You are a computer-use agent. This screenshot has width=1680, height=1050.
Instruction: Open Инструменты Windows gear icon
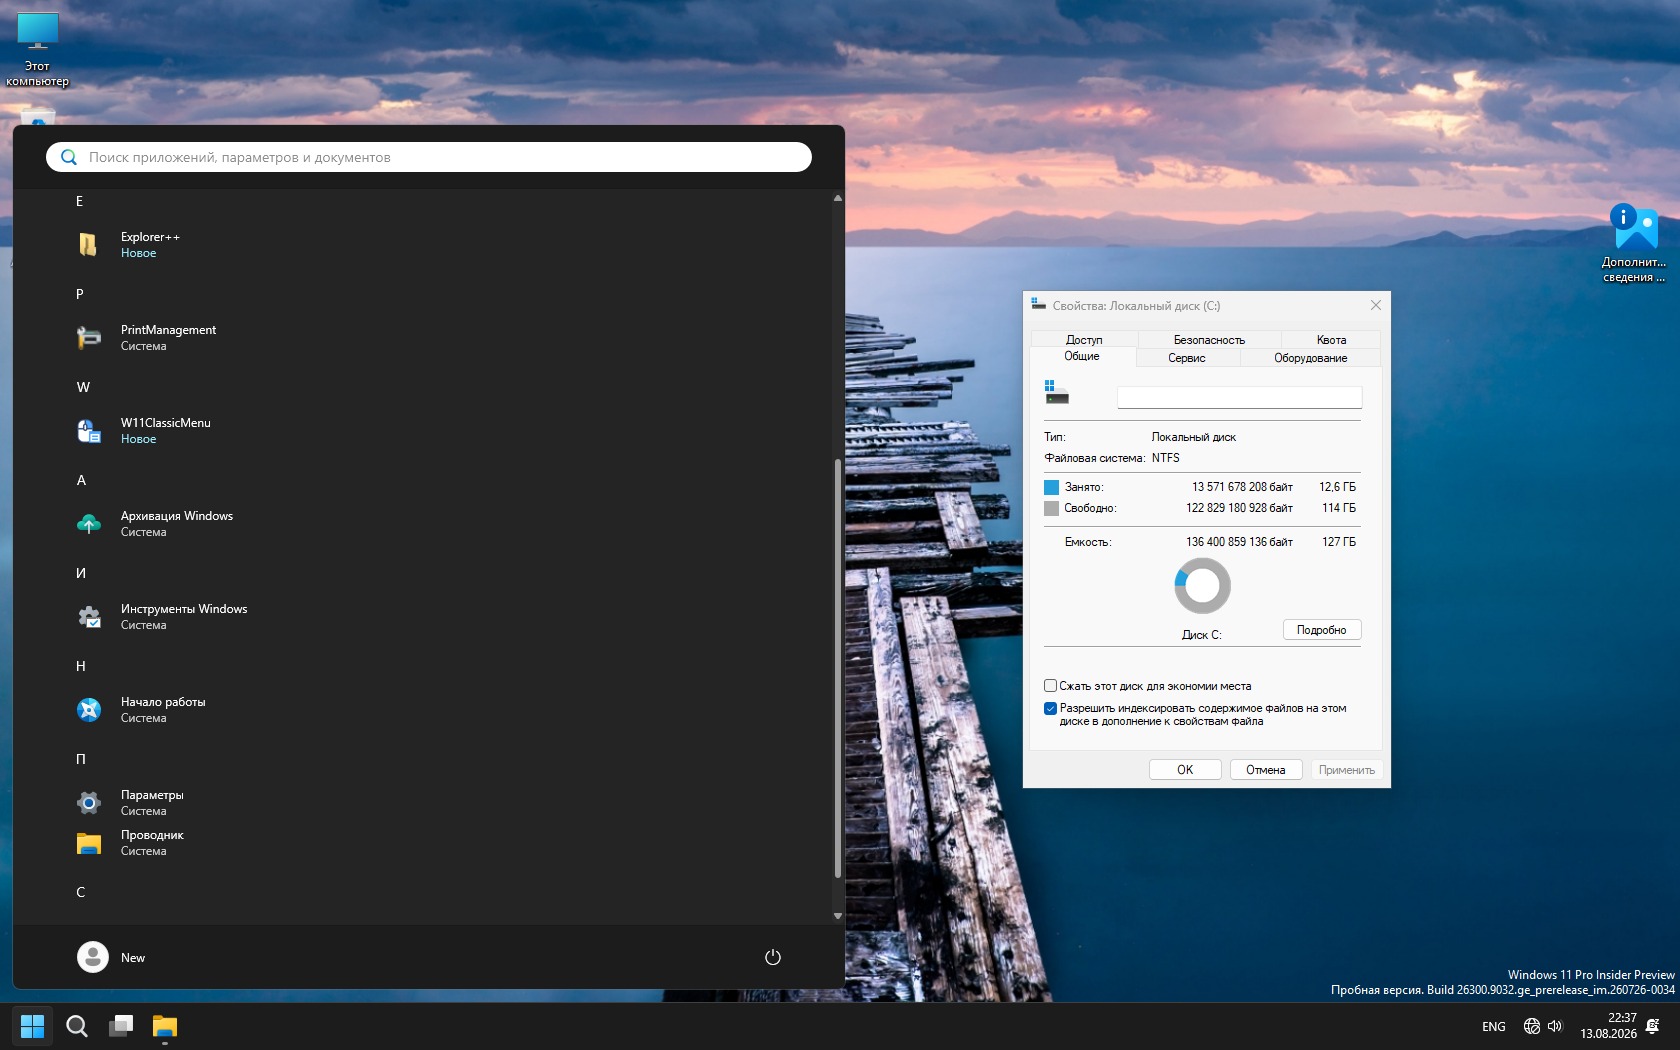click(89, 617)
